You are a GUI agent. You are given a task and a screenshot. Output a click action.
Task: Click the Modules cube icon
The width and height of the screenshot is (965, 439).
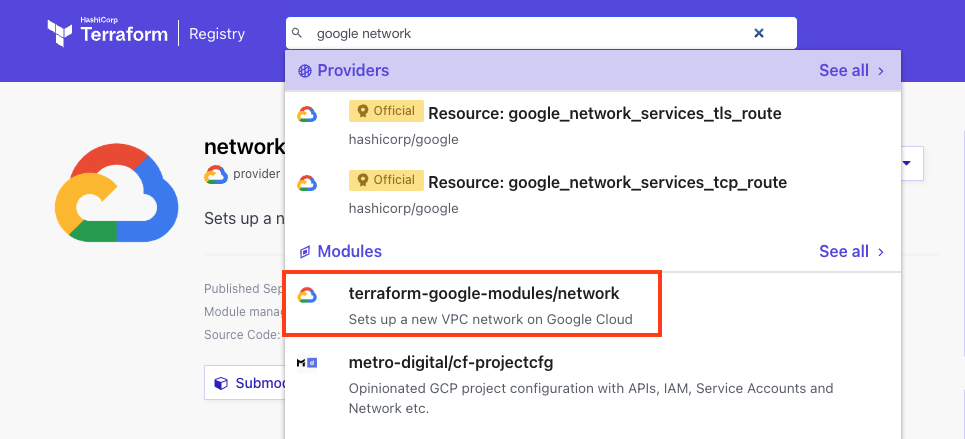coord(305,252)
